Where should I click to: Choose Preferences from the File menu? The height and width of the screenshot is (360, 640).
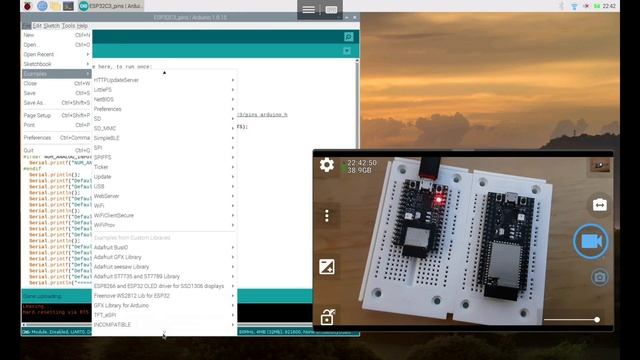[x=57, y=138]
